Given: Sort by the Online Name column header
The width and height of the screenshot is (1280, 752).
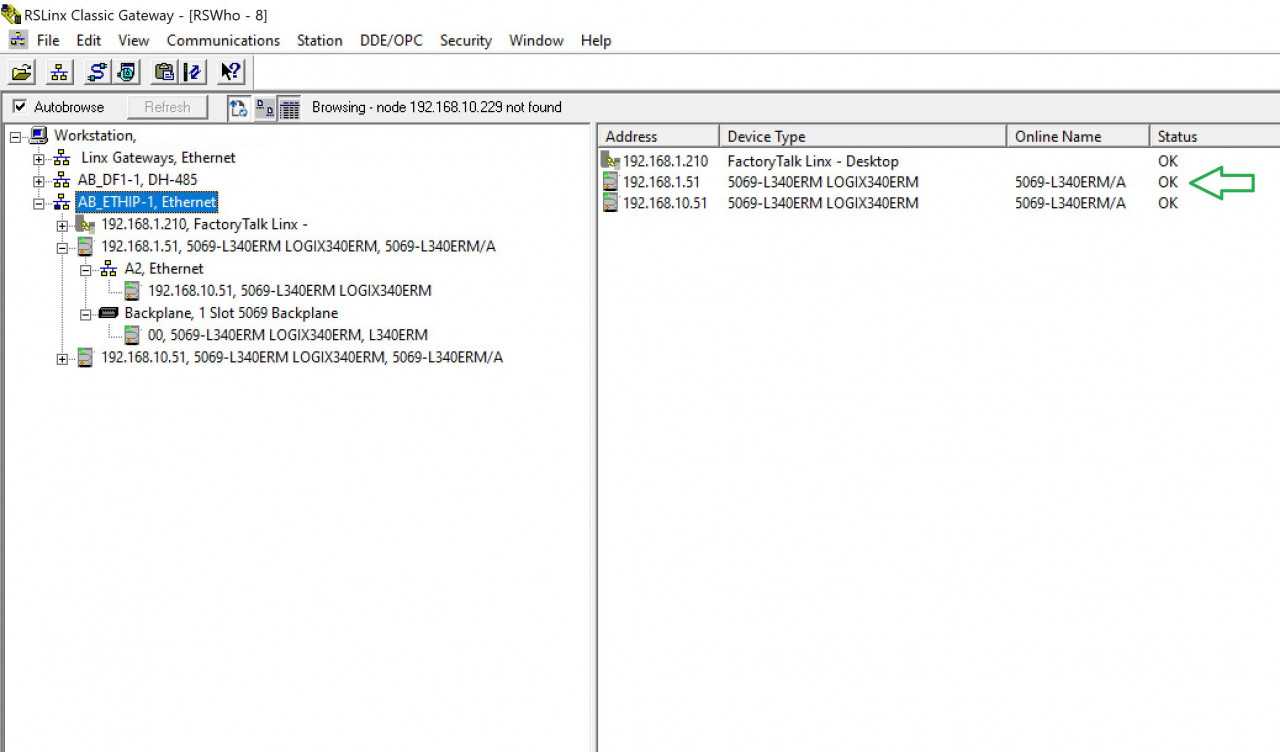Looking at the screenshot, I should tap(1078, 136).
